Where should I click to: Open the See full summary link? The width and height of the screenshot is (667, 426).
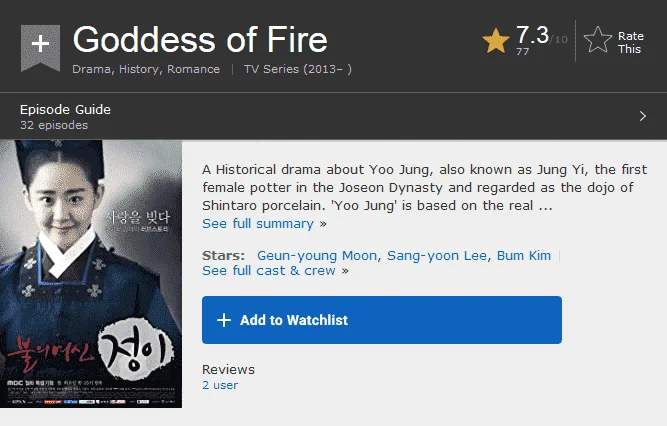(264, 223)
